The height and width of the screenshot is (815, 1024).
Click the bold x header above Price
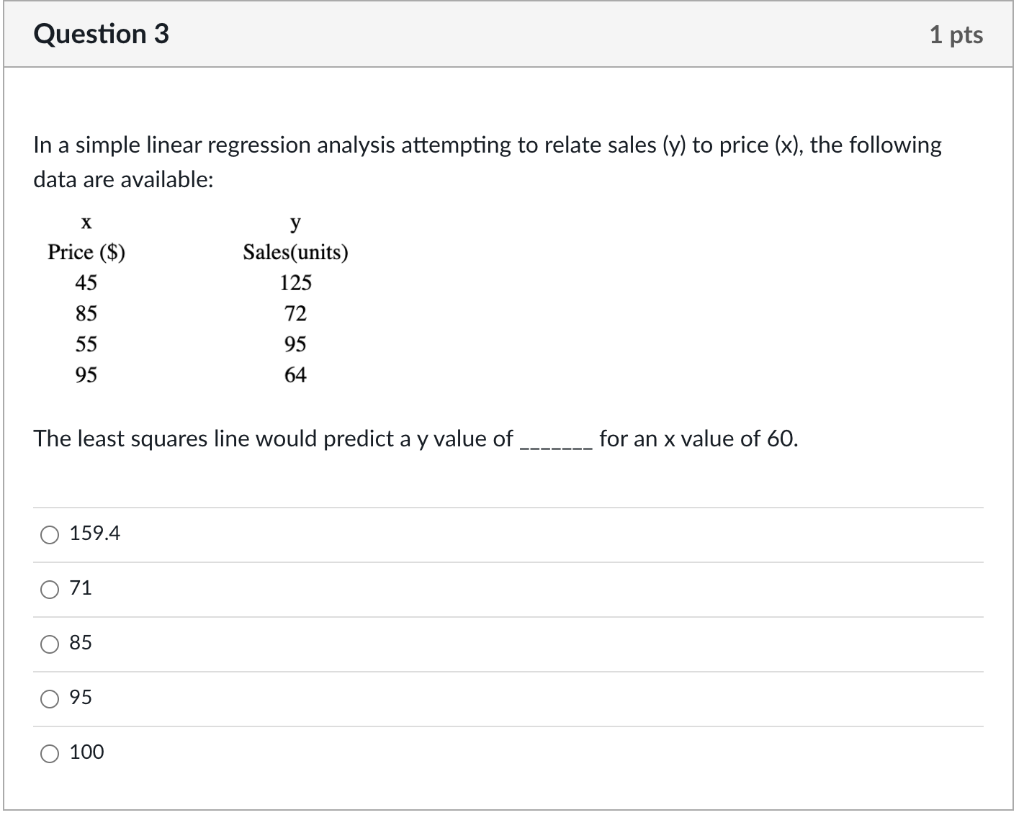(87, 221)
